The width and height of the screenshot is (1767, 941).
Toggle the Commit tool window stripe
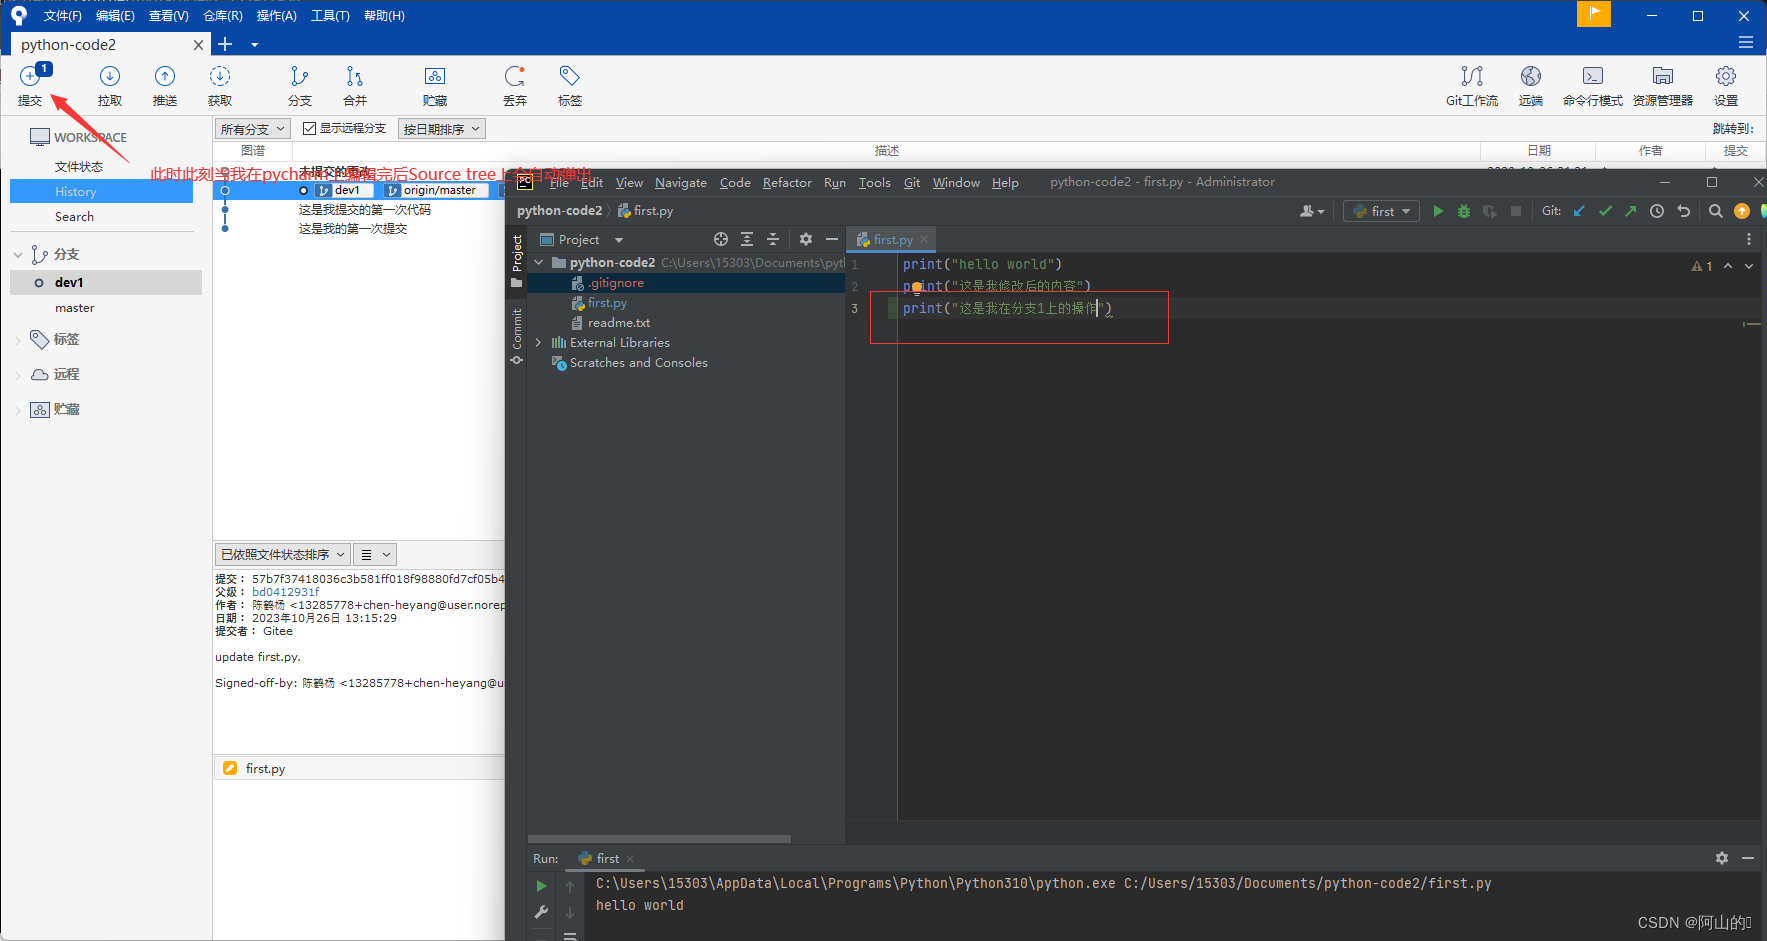click(x=516, y=330)
